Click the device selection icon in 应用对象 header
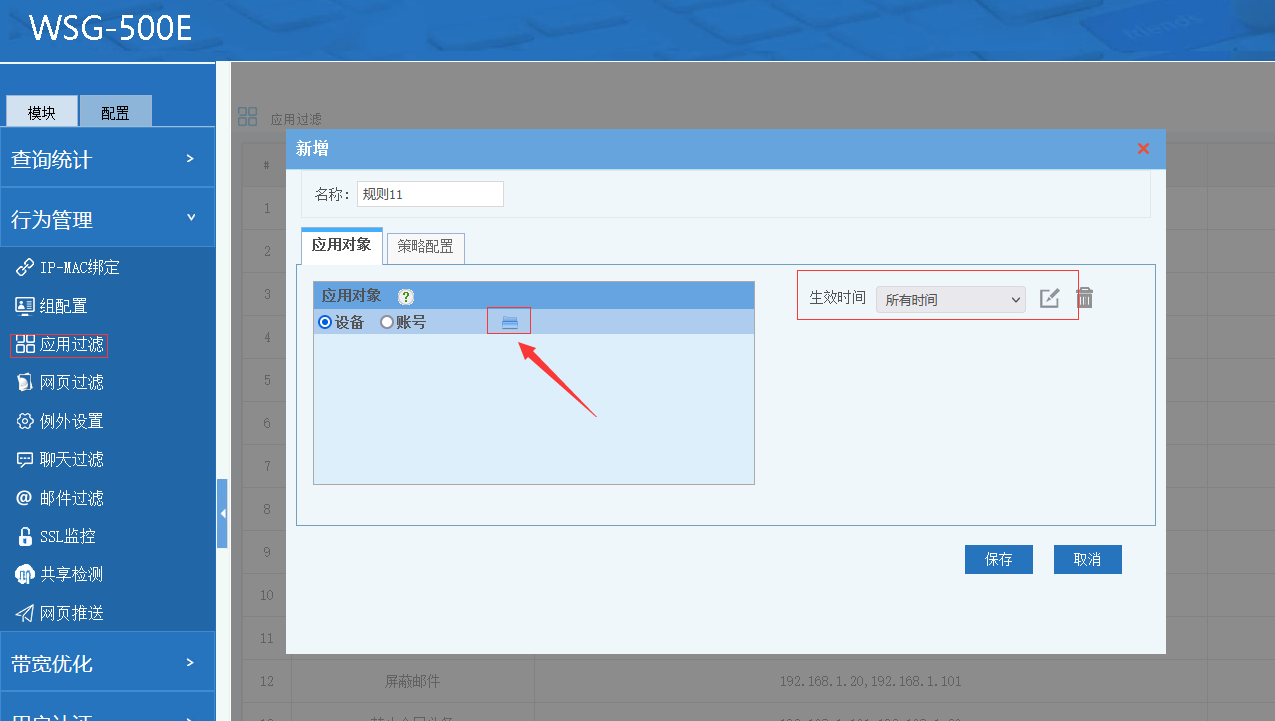Viewport: 1275px width, 721px height. pos(509,322)
